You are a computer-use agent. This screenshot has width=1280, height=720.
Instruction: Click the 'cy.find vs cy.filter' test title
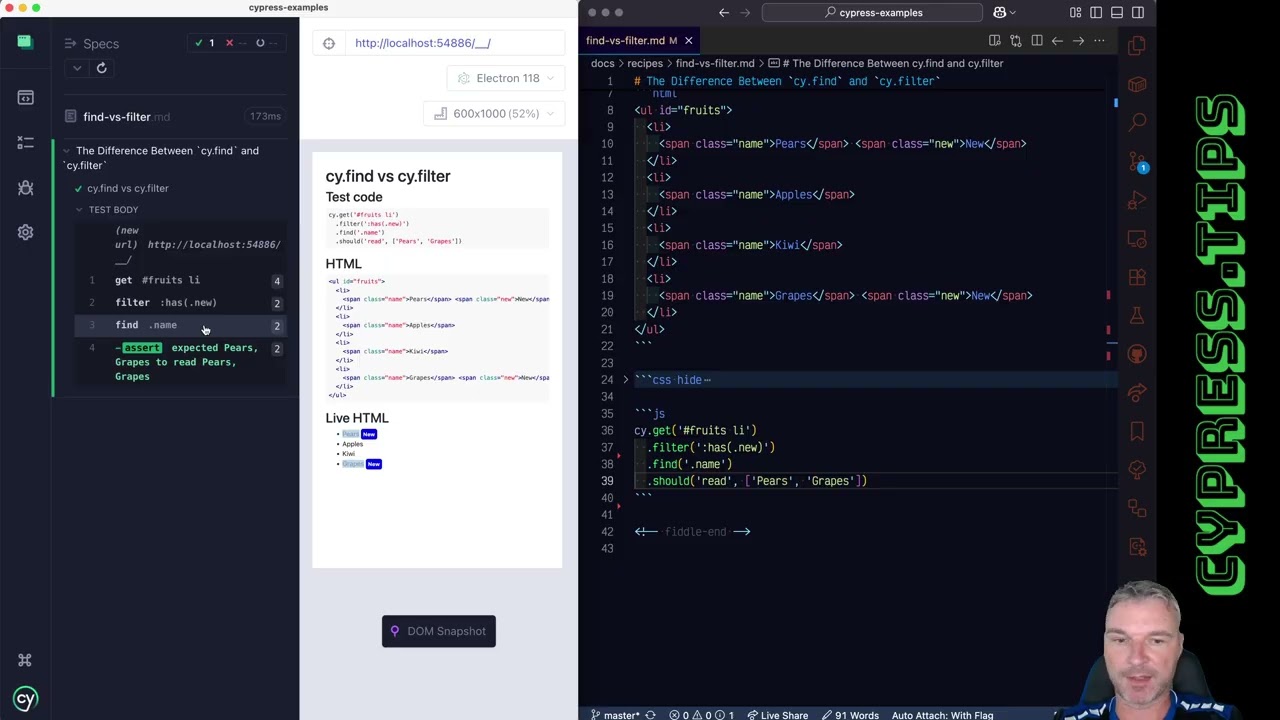click(x=127, y=188)
